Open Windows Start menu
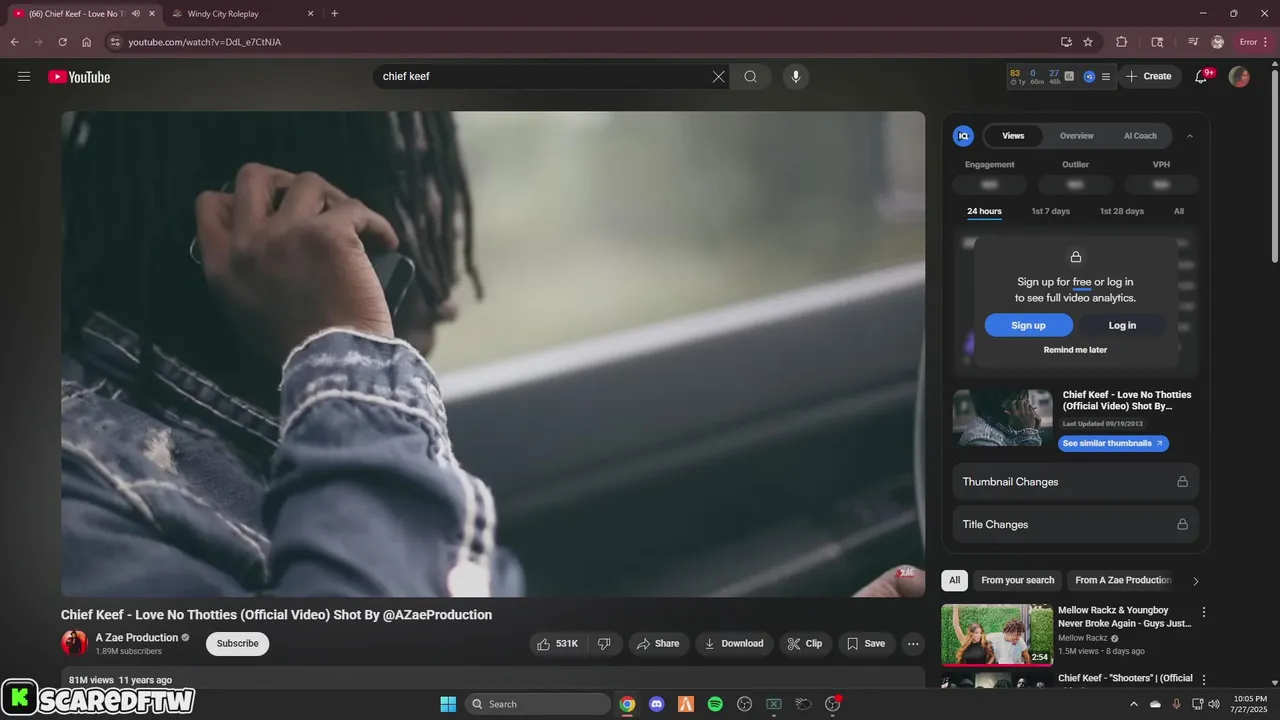The image size is (1280, 720). pyautogui.click(x=448, y=704)
